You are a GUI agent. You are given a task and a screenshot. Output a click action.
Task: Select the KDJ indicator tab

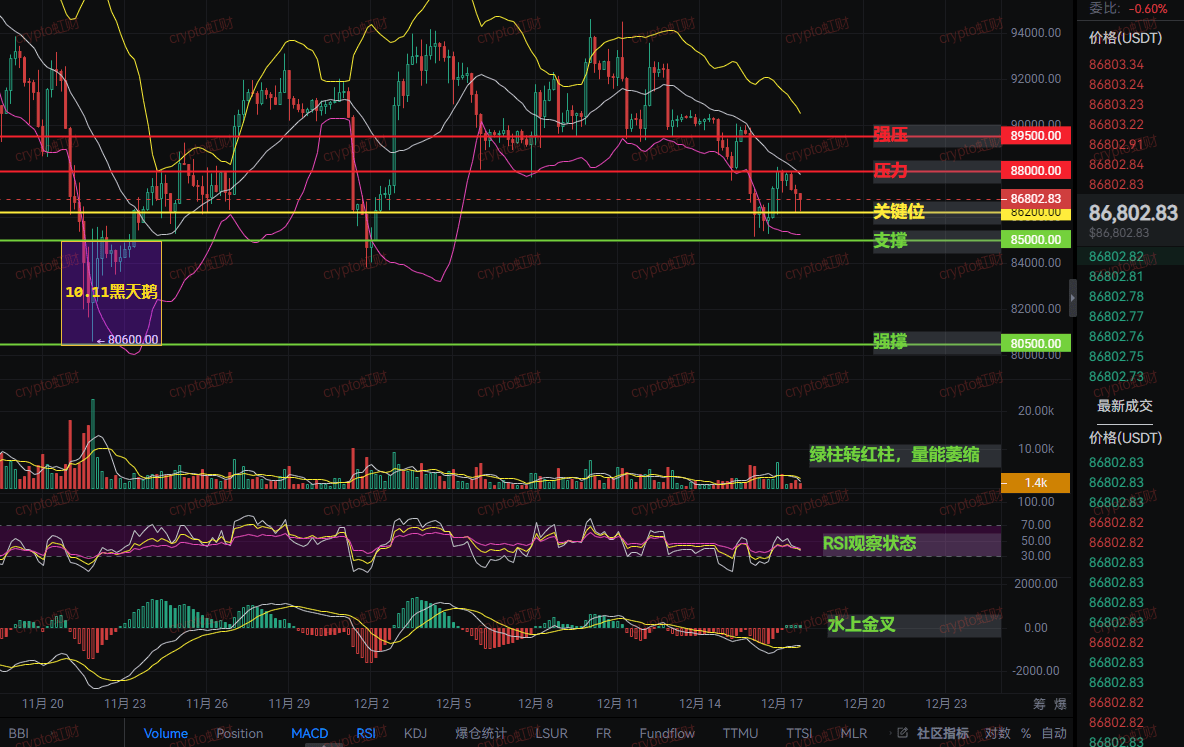coord(415,733)
